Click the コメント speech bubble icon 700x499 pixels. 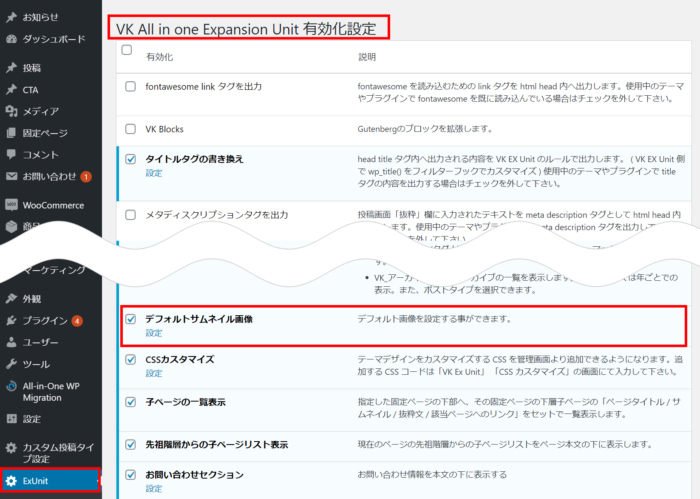pos(11,154)
